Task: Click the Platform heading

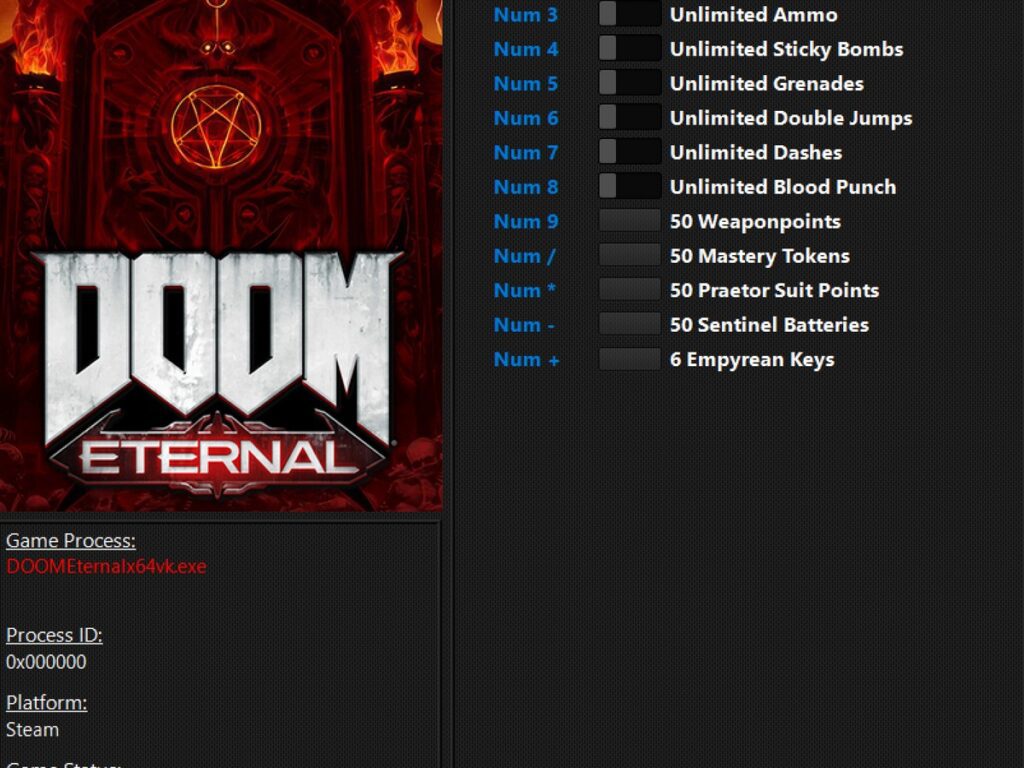Action: pos(46,703)
